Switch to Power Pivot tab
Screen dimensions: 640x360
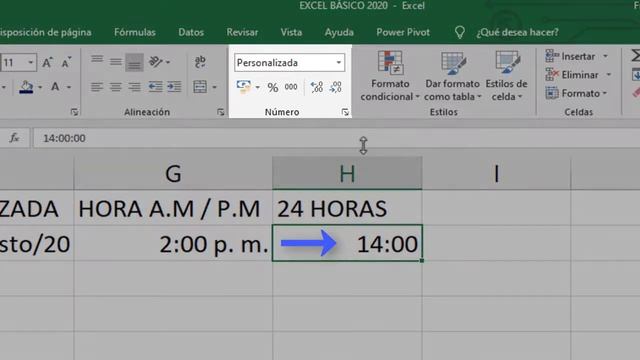pyautogui.click(x=403, y=32)
